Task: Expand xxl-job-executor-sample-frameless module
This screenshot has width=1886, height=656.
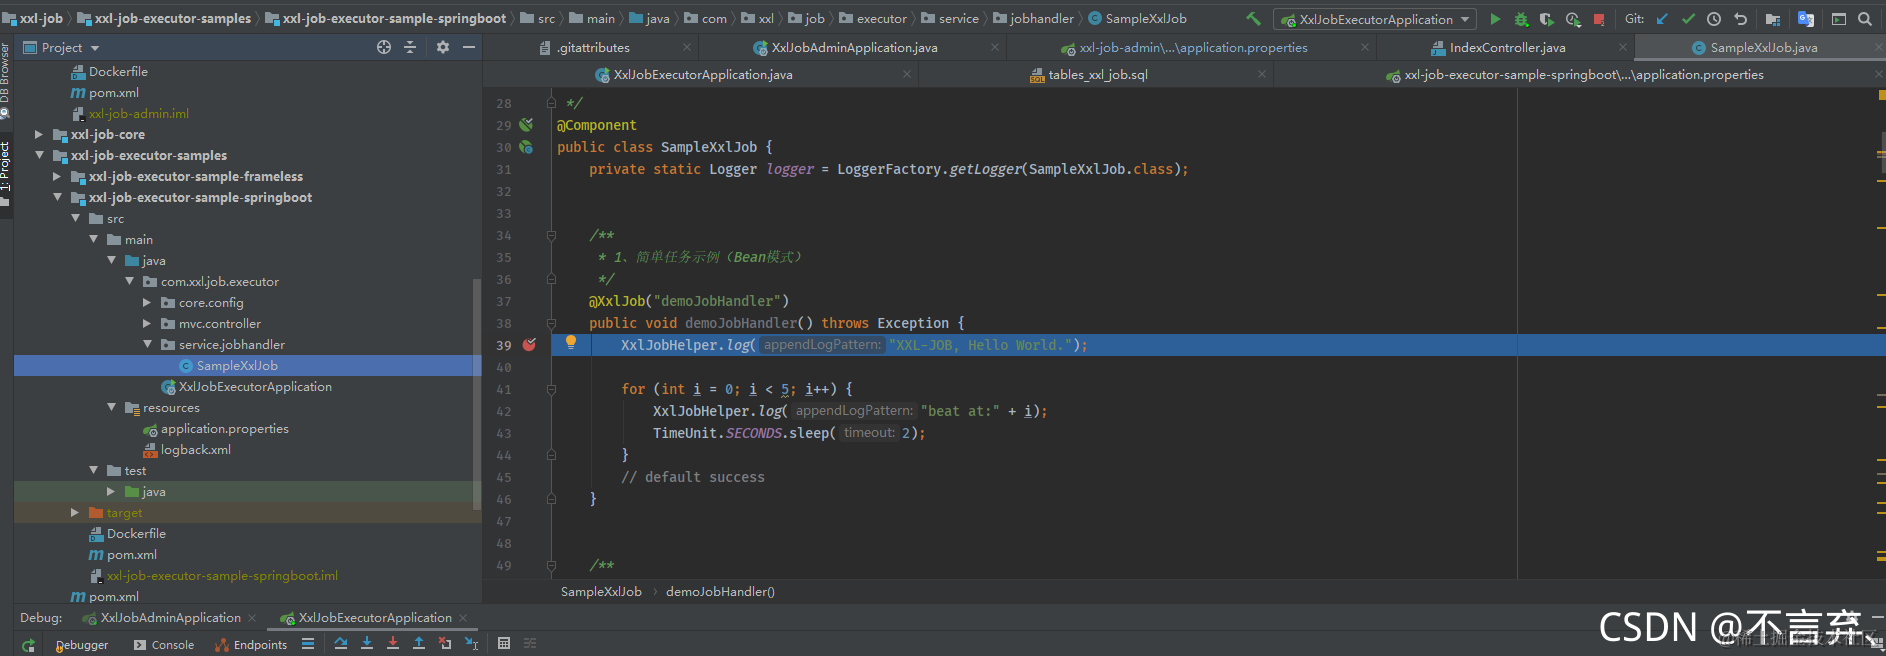Action: pos(57,176)
